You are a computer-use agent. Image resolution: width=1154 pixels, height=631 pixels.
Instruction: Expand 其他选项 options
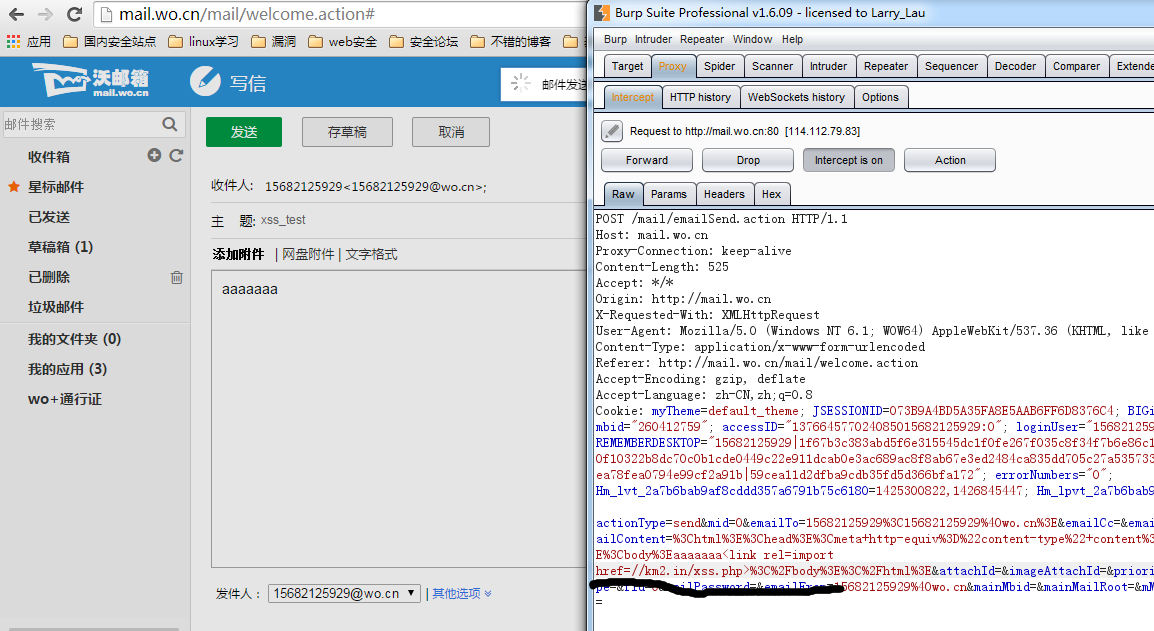462,593
